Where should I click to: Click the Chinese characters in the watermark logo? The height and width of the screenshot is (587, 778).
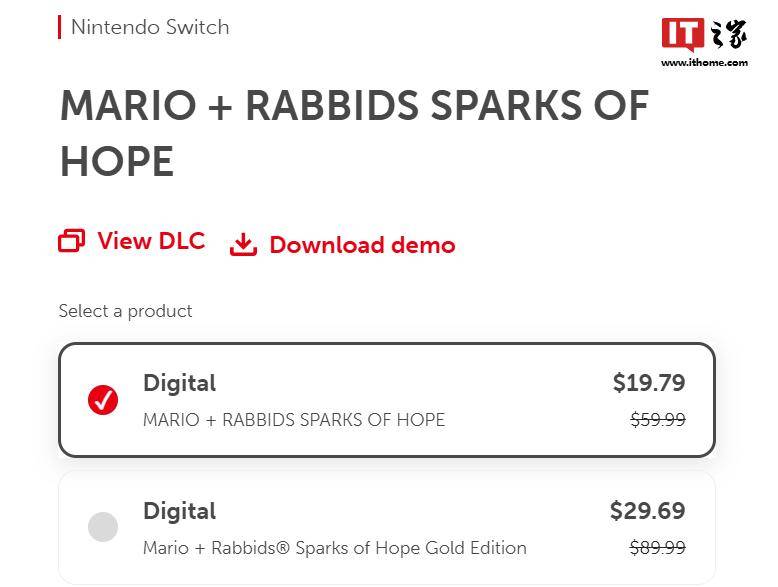tap(728, 34)
